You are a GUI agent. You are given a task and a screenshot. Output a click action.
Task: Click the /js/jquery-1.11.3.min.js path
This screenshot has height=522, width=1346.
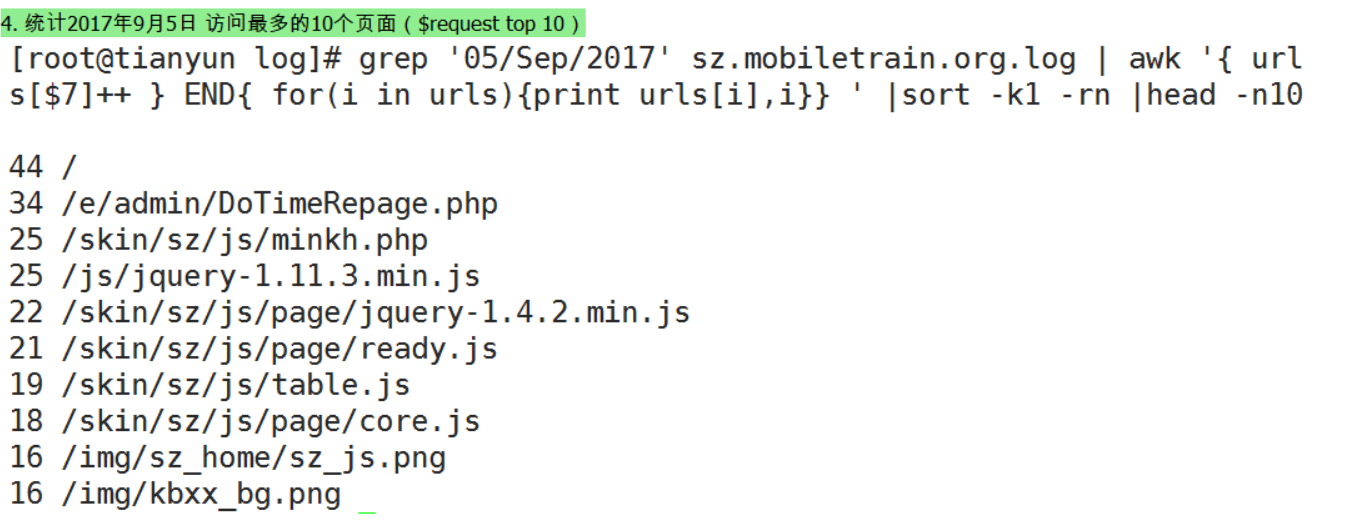point(271,276)
